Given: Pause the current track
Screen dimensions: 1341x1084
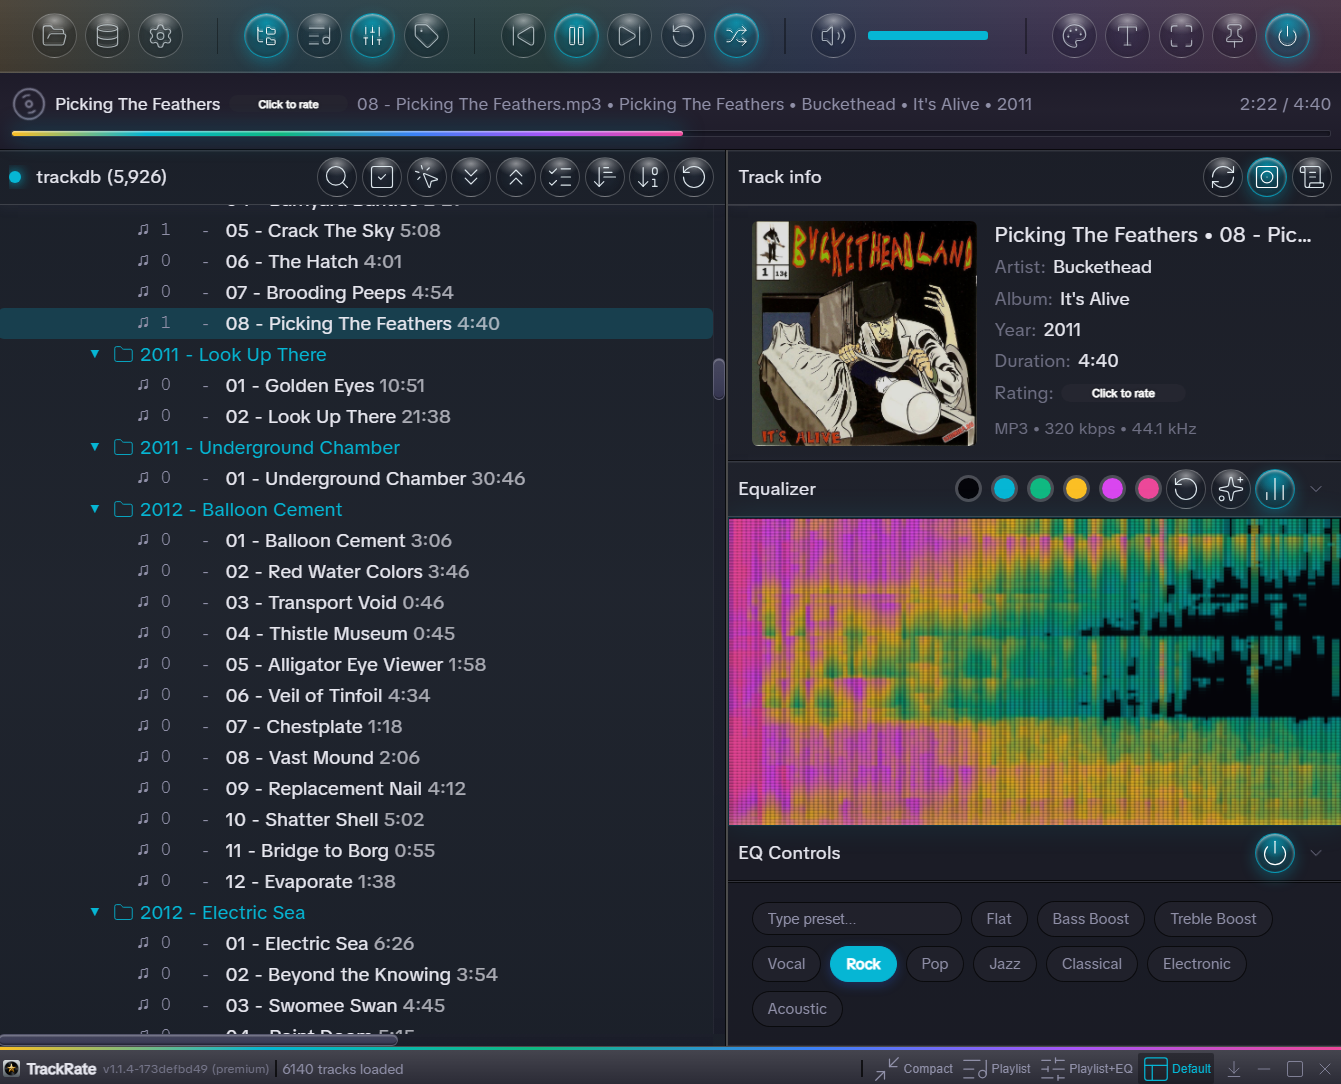Looking at the screenshot, I should coord(576,37).
